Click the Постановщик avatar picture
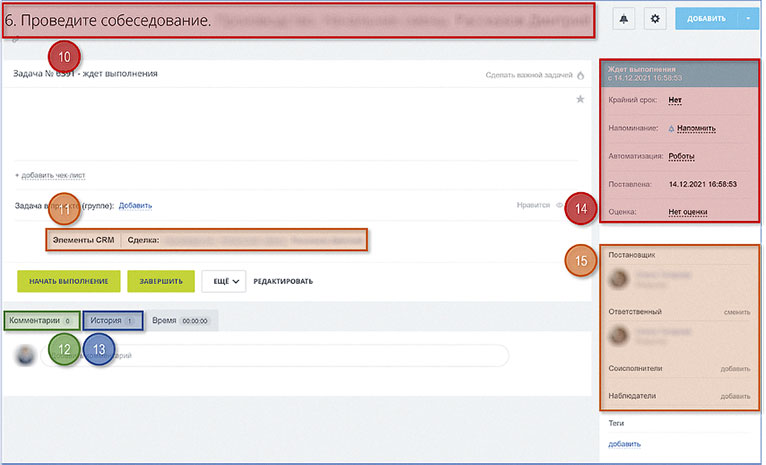Image resolution: width=766 pixels, height=465 pixels. tap(618, 278)
